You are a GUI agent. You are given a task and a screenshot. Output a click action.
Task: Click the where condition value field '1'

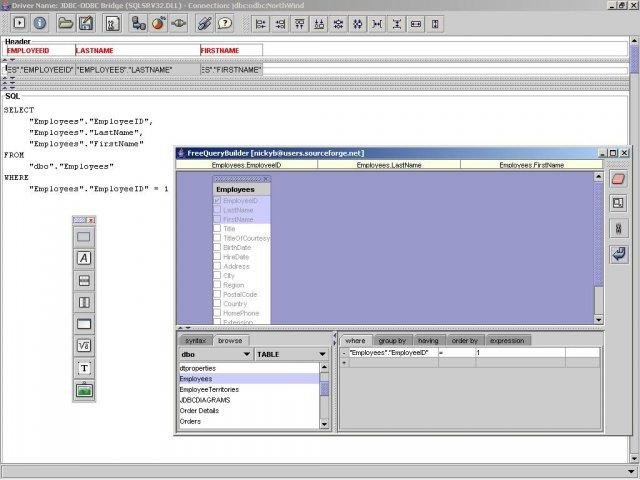(x=520, y=353)
